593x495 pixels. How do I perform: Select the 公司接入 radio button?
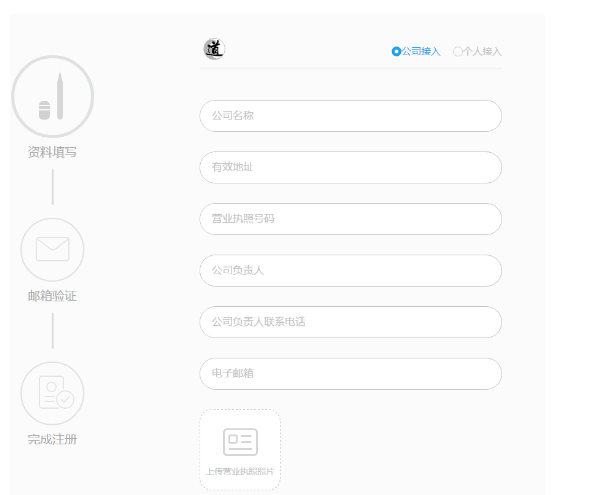[x=396, y=51]
